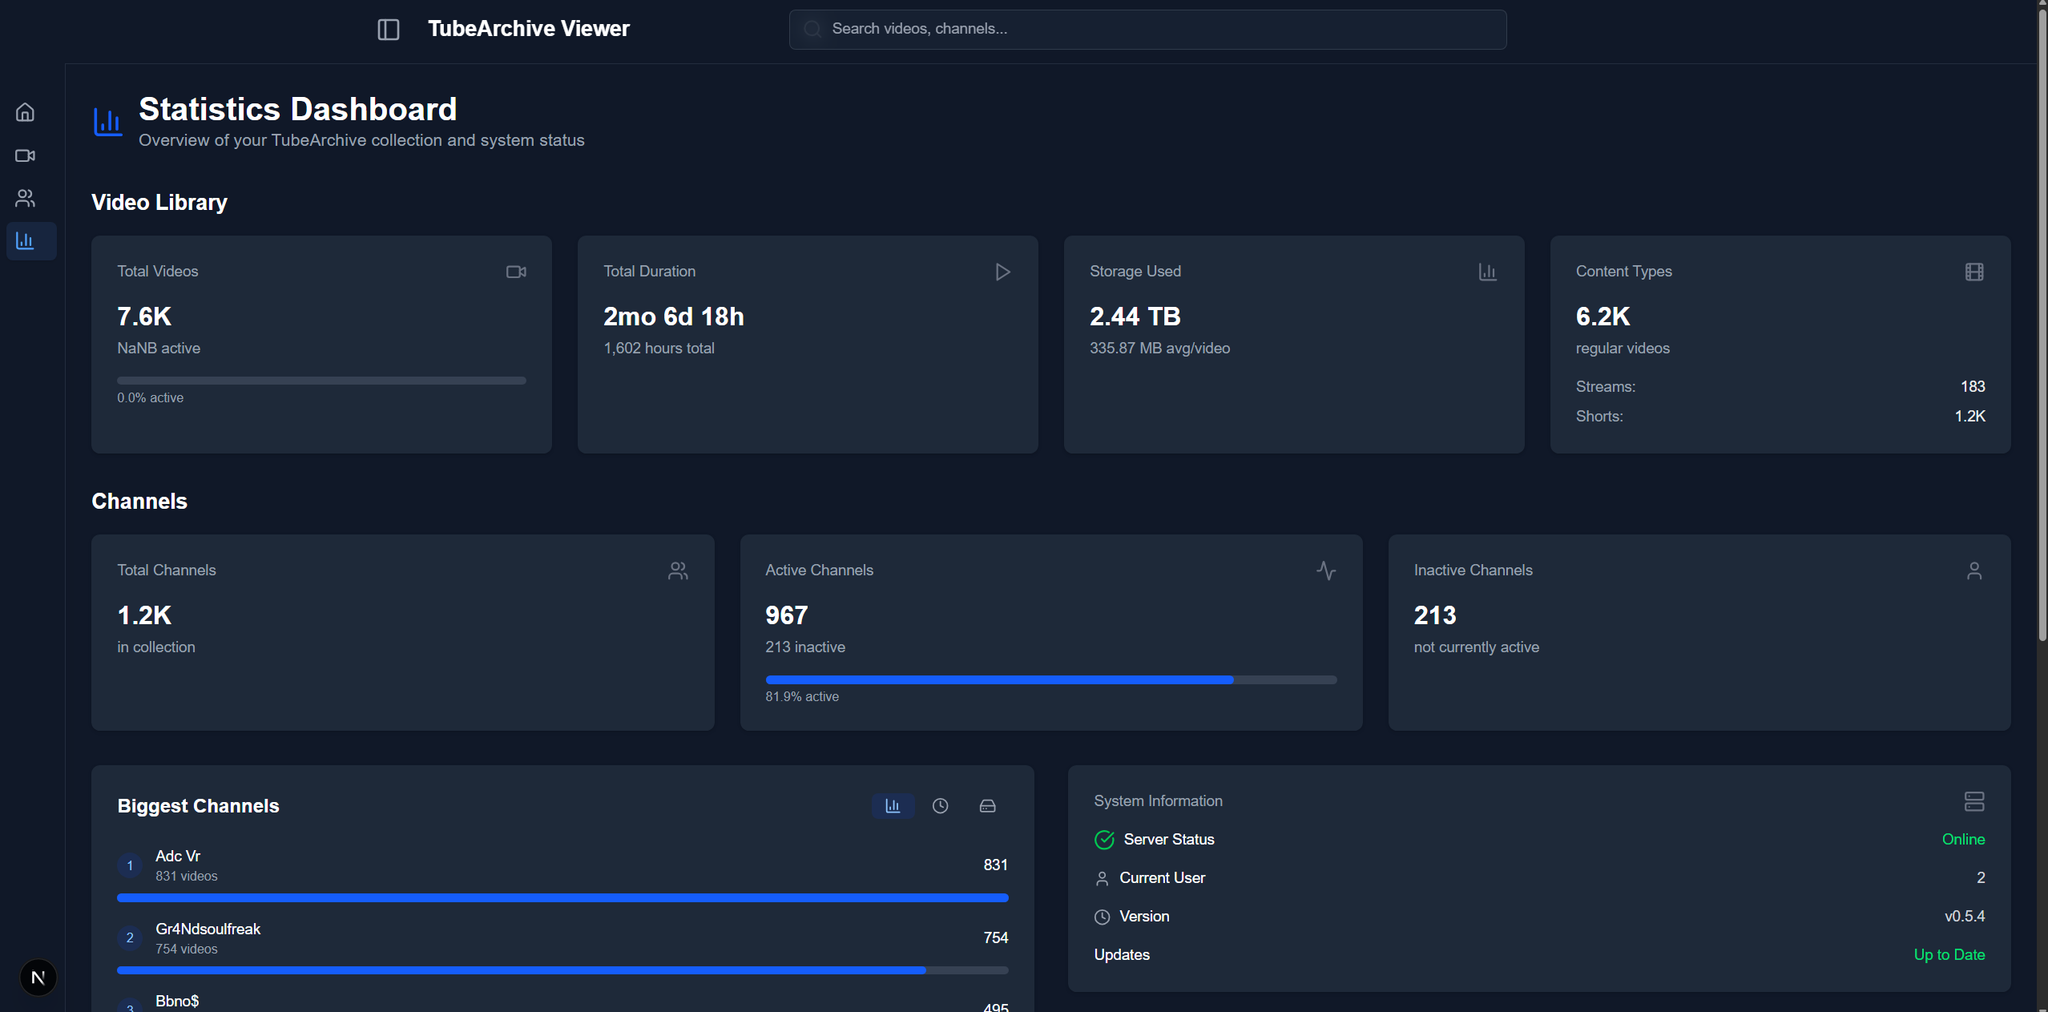Click the Up to Date updates status
This screenshot has width=2048, height=1012.
click(x=1949, y=955)
